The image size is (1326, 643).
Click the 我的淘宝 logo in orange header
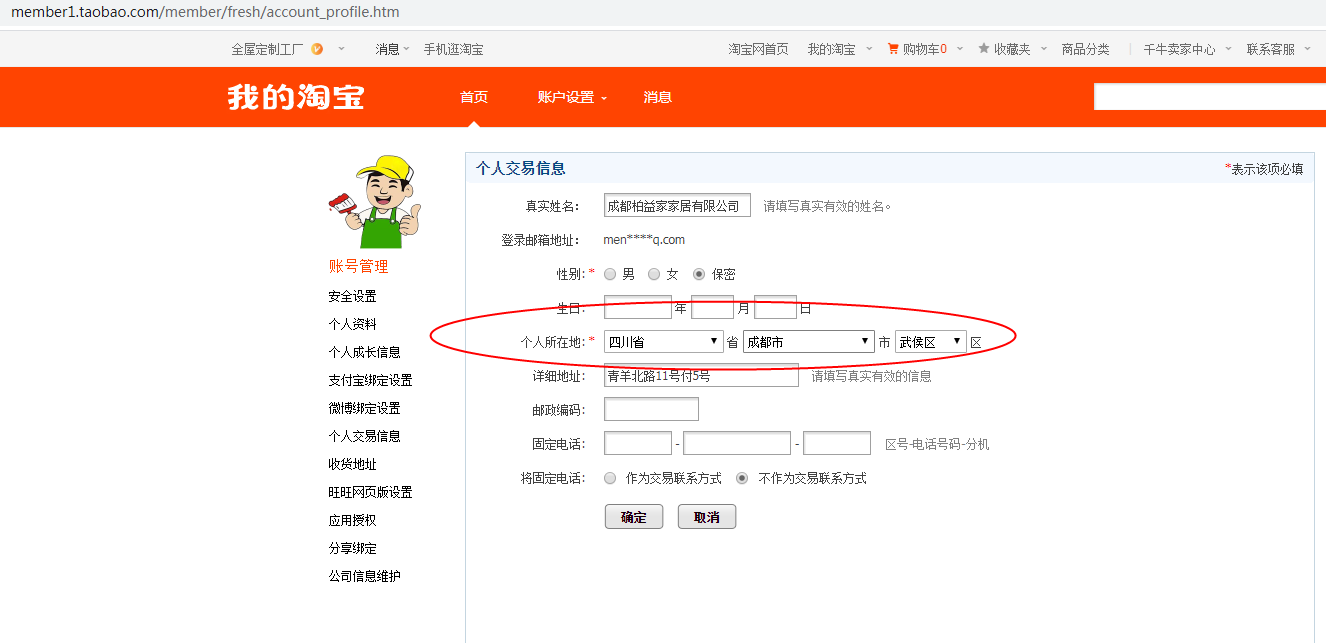pyautogui.click(x=296, y=97)
